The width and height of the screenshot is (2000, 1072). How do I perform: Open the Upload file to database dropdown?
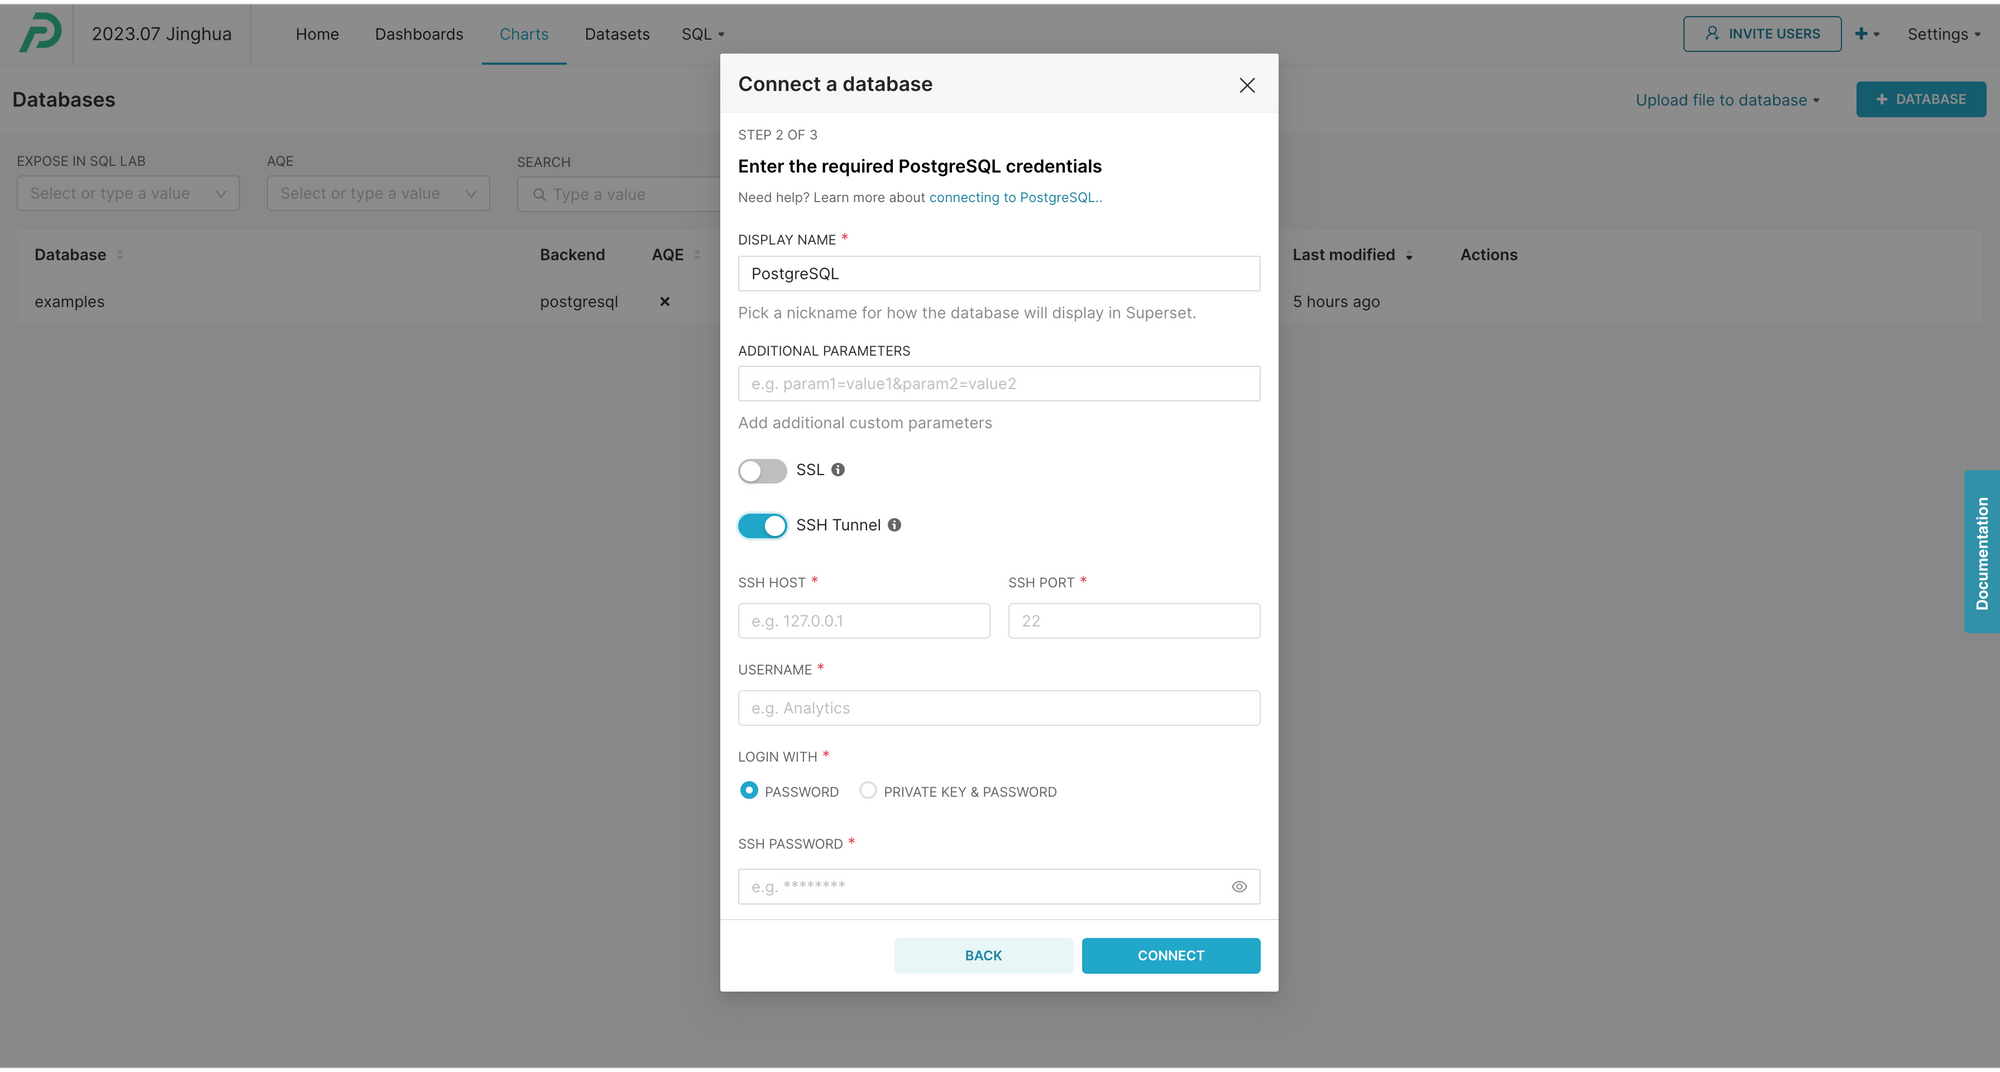(x=1727, y=99)
